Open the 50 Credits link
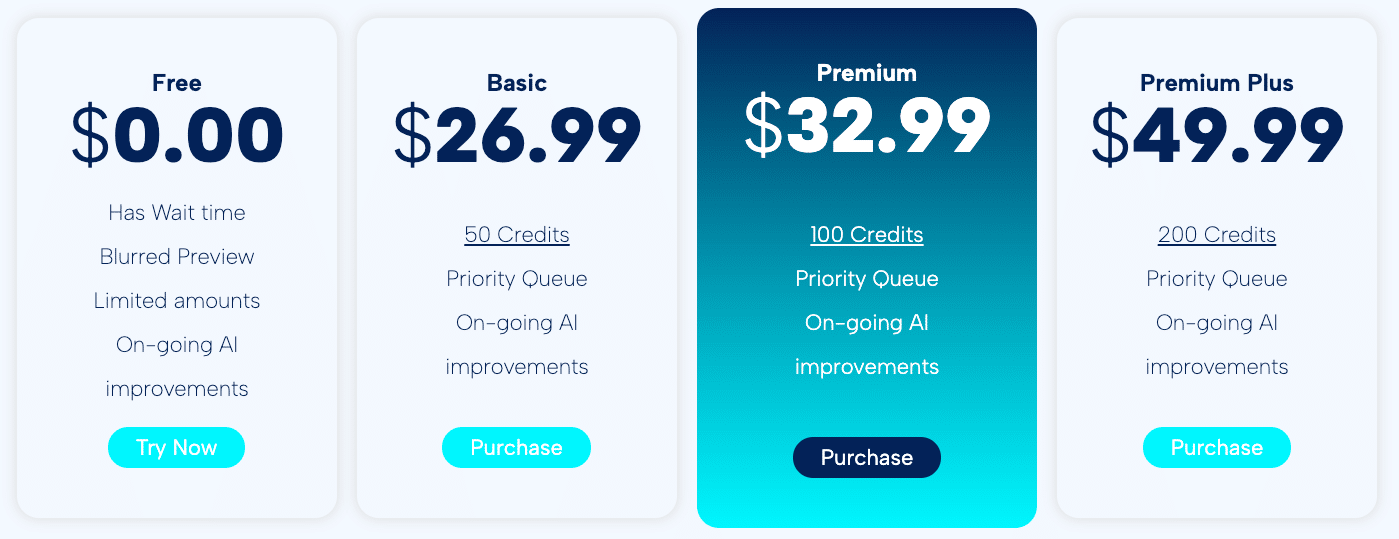This screenshot has height=539, width=1399. tap(516, 235)
